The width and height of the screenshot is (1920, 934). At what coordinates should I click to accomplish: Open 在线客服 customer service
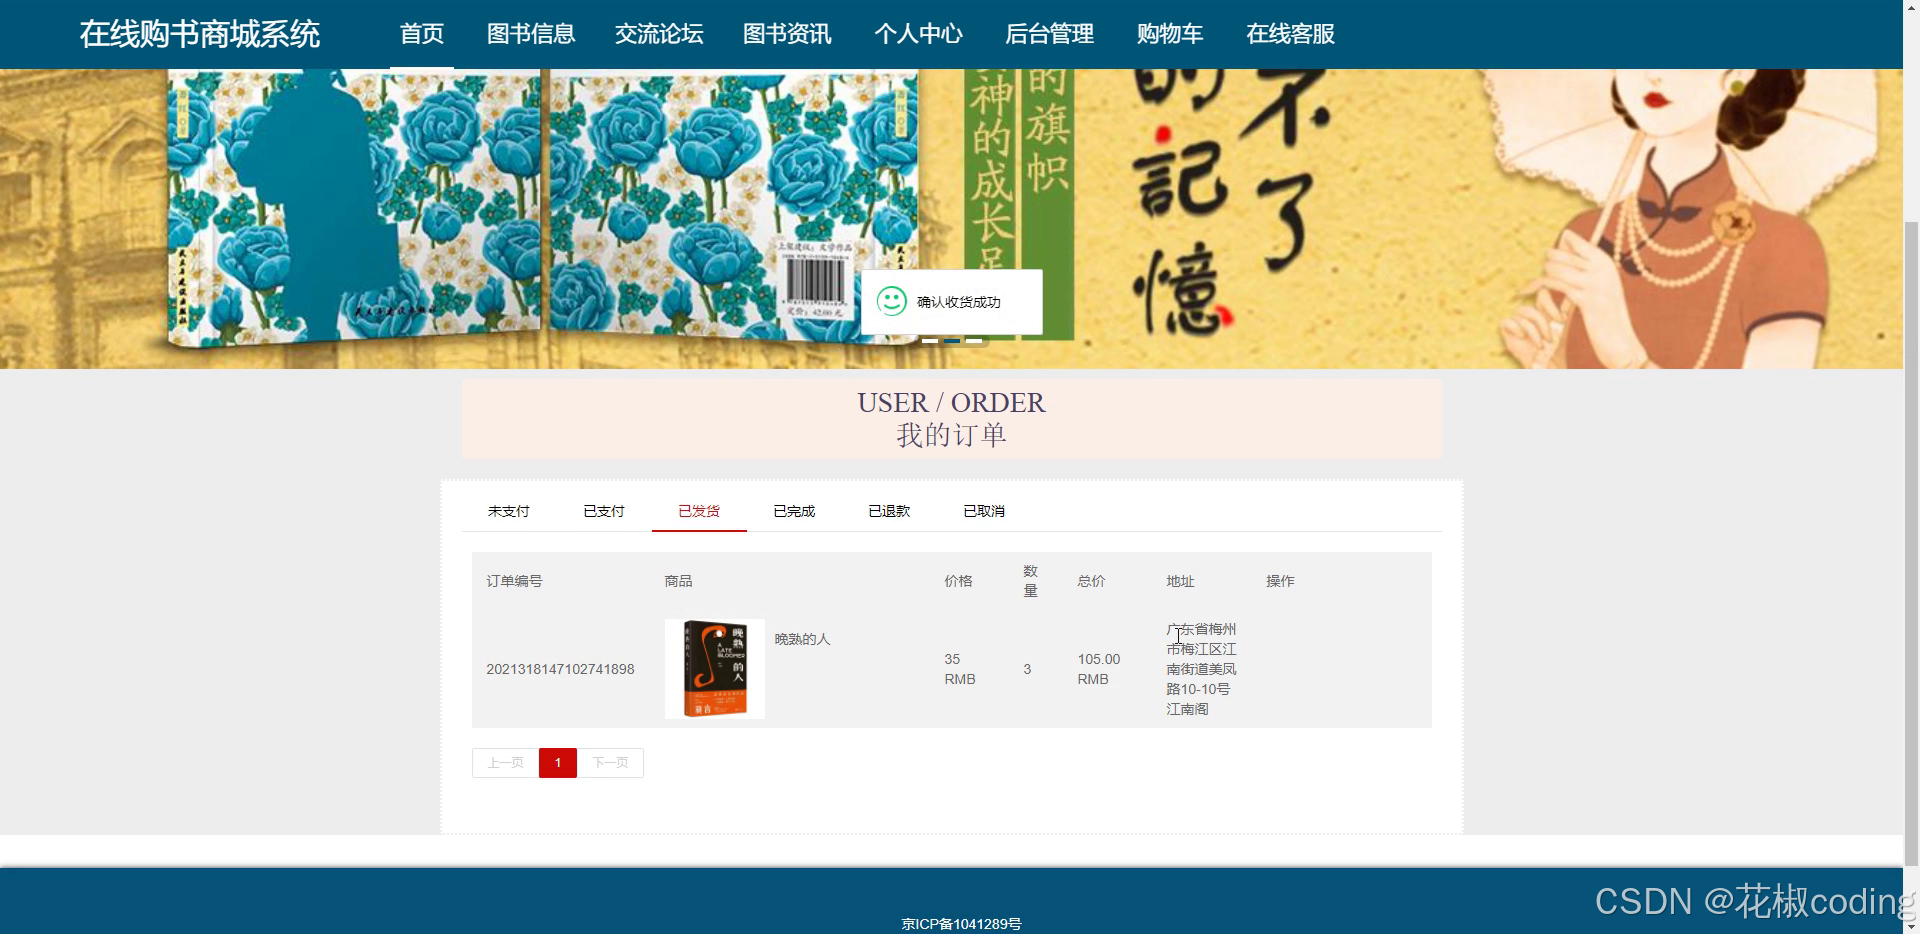click(x=1290, y=34)
